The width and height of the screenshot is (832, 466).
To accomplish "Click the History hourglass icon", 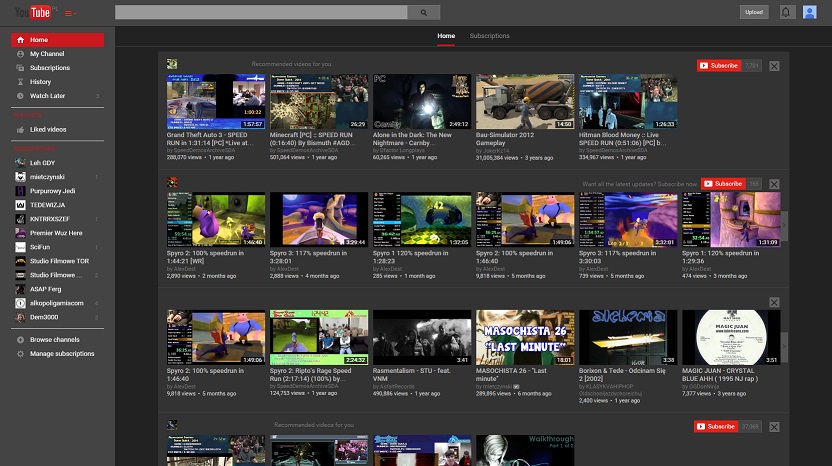I will coord(20,82).
